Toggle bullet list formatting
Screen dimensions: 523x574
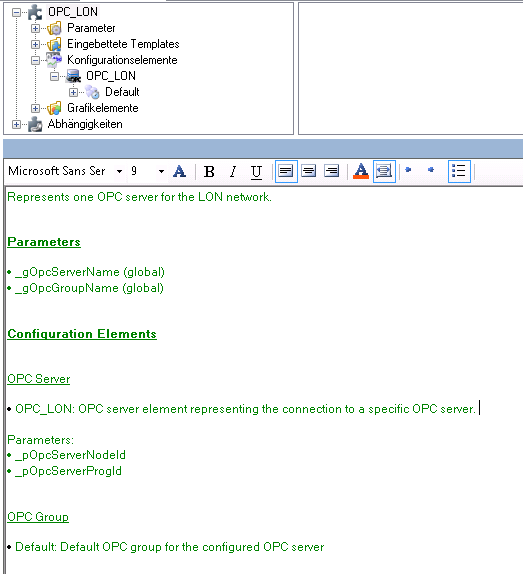pos(459,171)
